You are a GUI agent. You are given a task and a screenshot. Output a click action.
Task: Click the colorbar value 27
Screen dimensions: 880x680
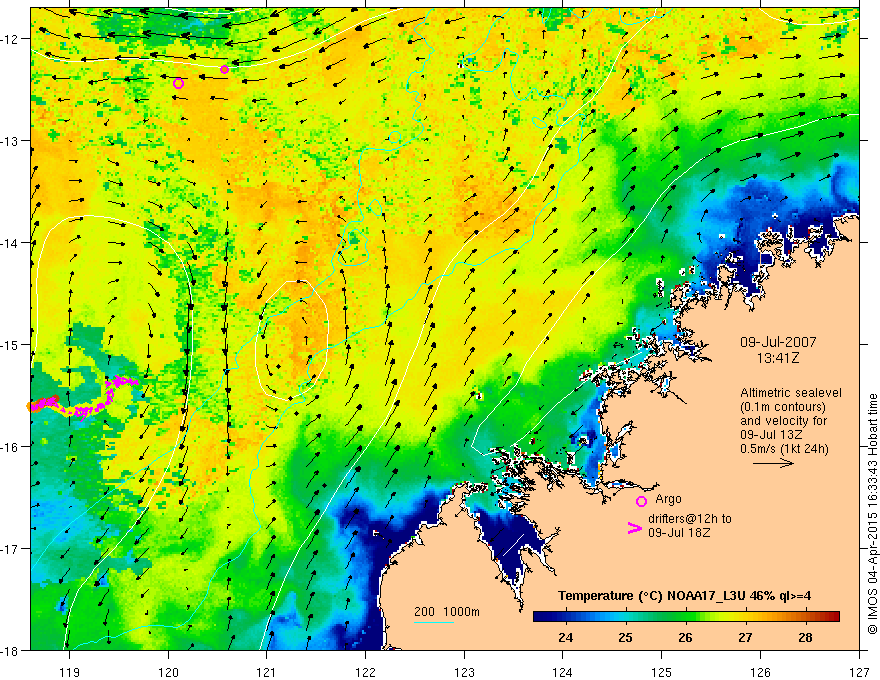(x=745, y=637)
